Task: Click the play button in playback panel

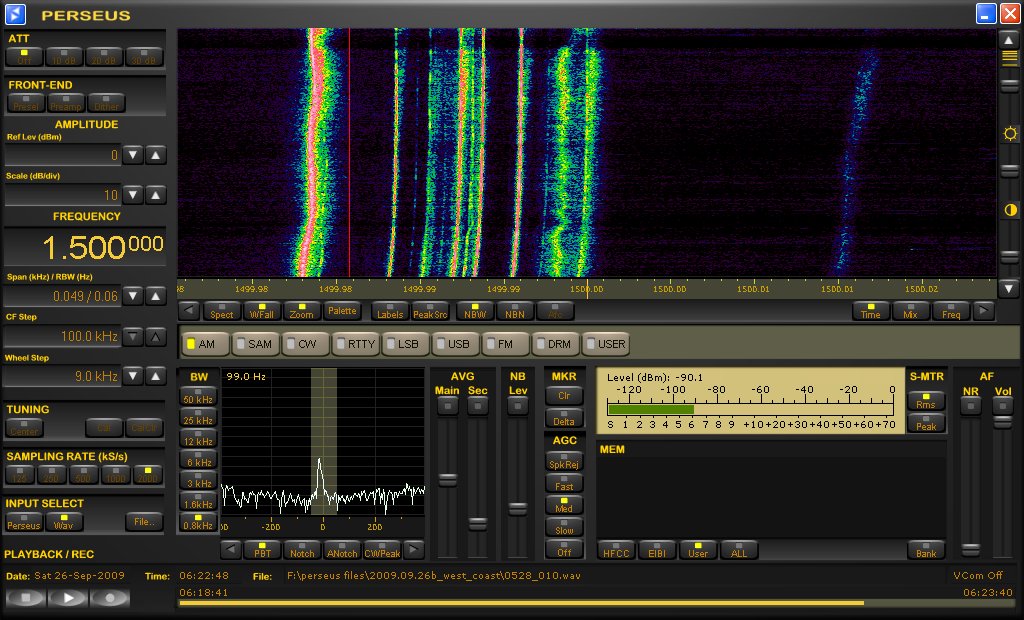Action: coord(68,597)
